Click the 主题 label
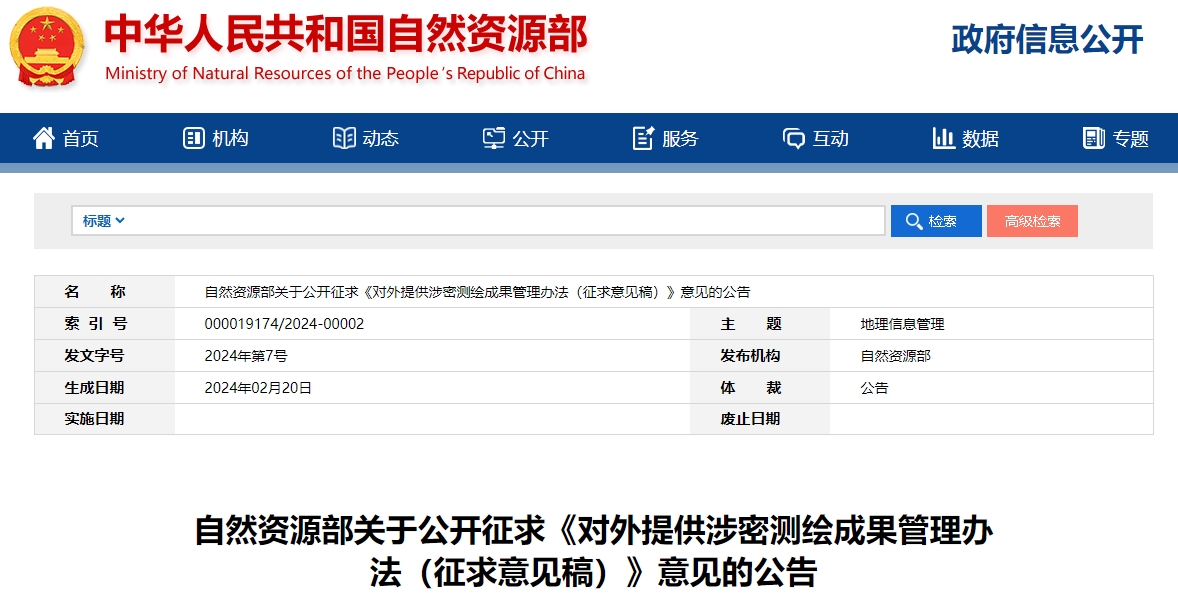The height and width of the screenshot is (596, 1178). [x=751, y=324]
